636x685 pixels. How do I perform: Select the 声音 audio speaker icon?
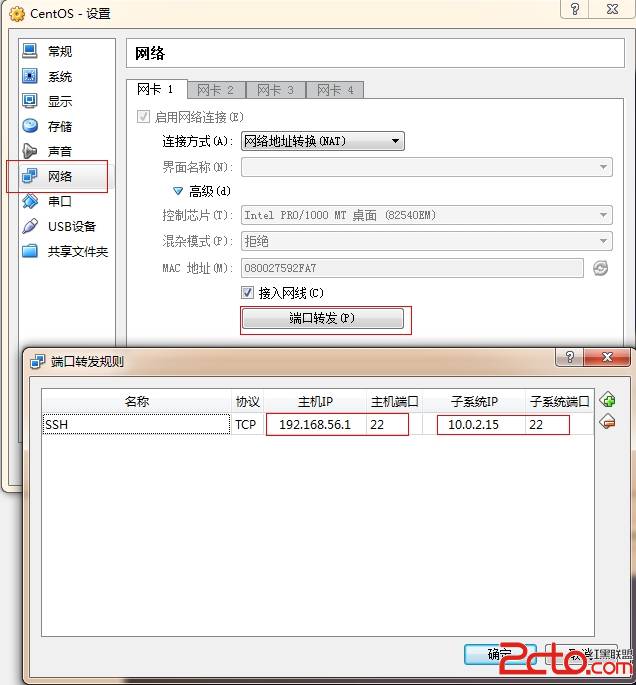click(29, 151)
